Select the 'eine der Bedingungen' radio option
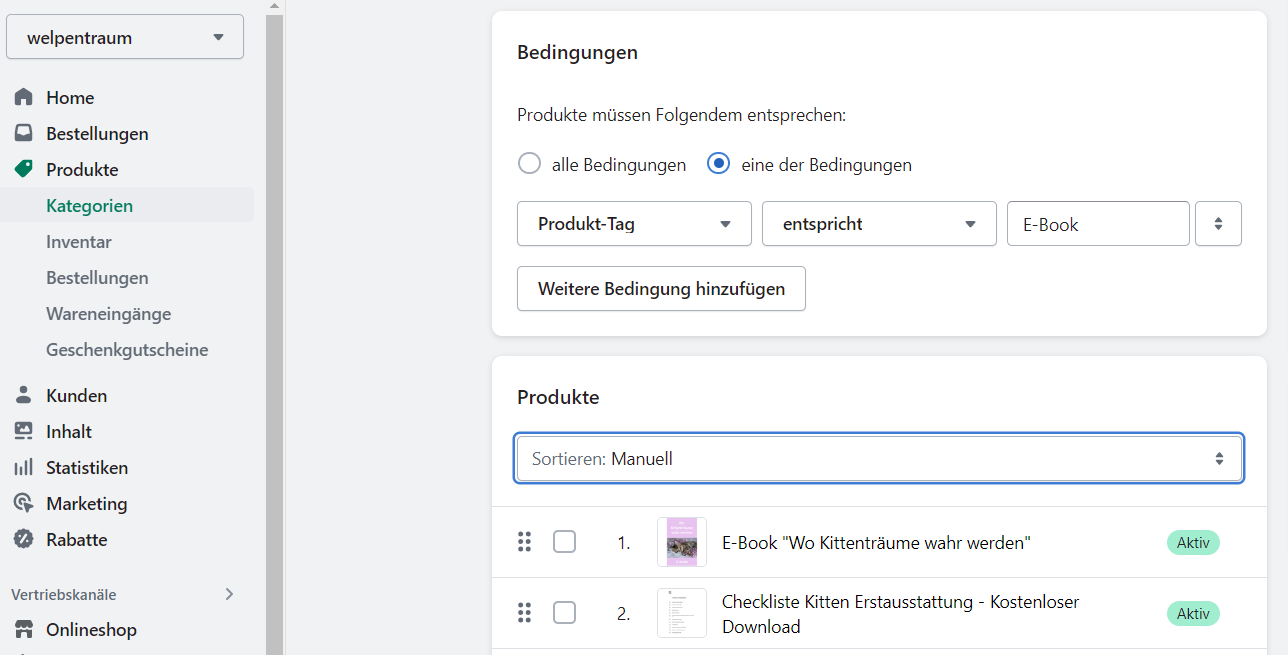This screenshot has height=655, width=1288. [718, 164]
